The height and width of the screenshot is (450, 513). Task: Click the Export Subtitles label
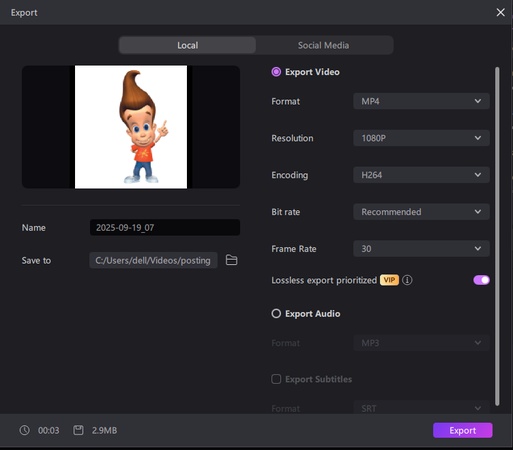(318, 379)
